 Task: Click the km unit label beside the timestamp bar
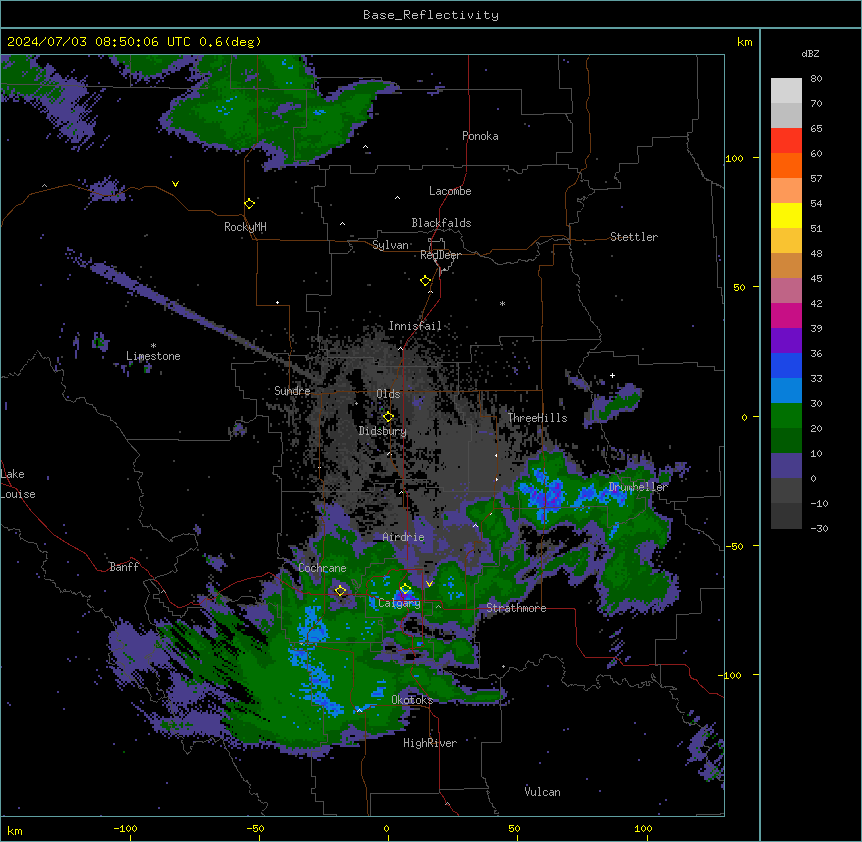[745, 42]
